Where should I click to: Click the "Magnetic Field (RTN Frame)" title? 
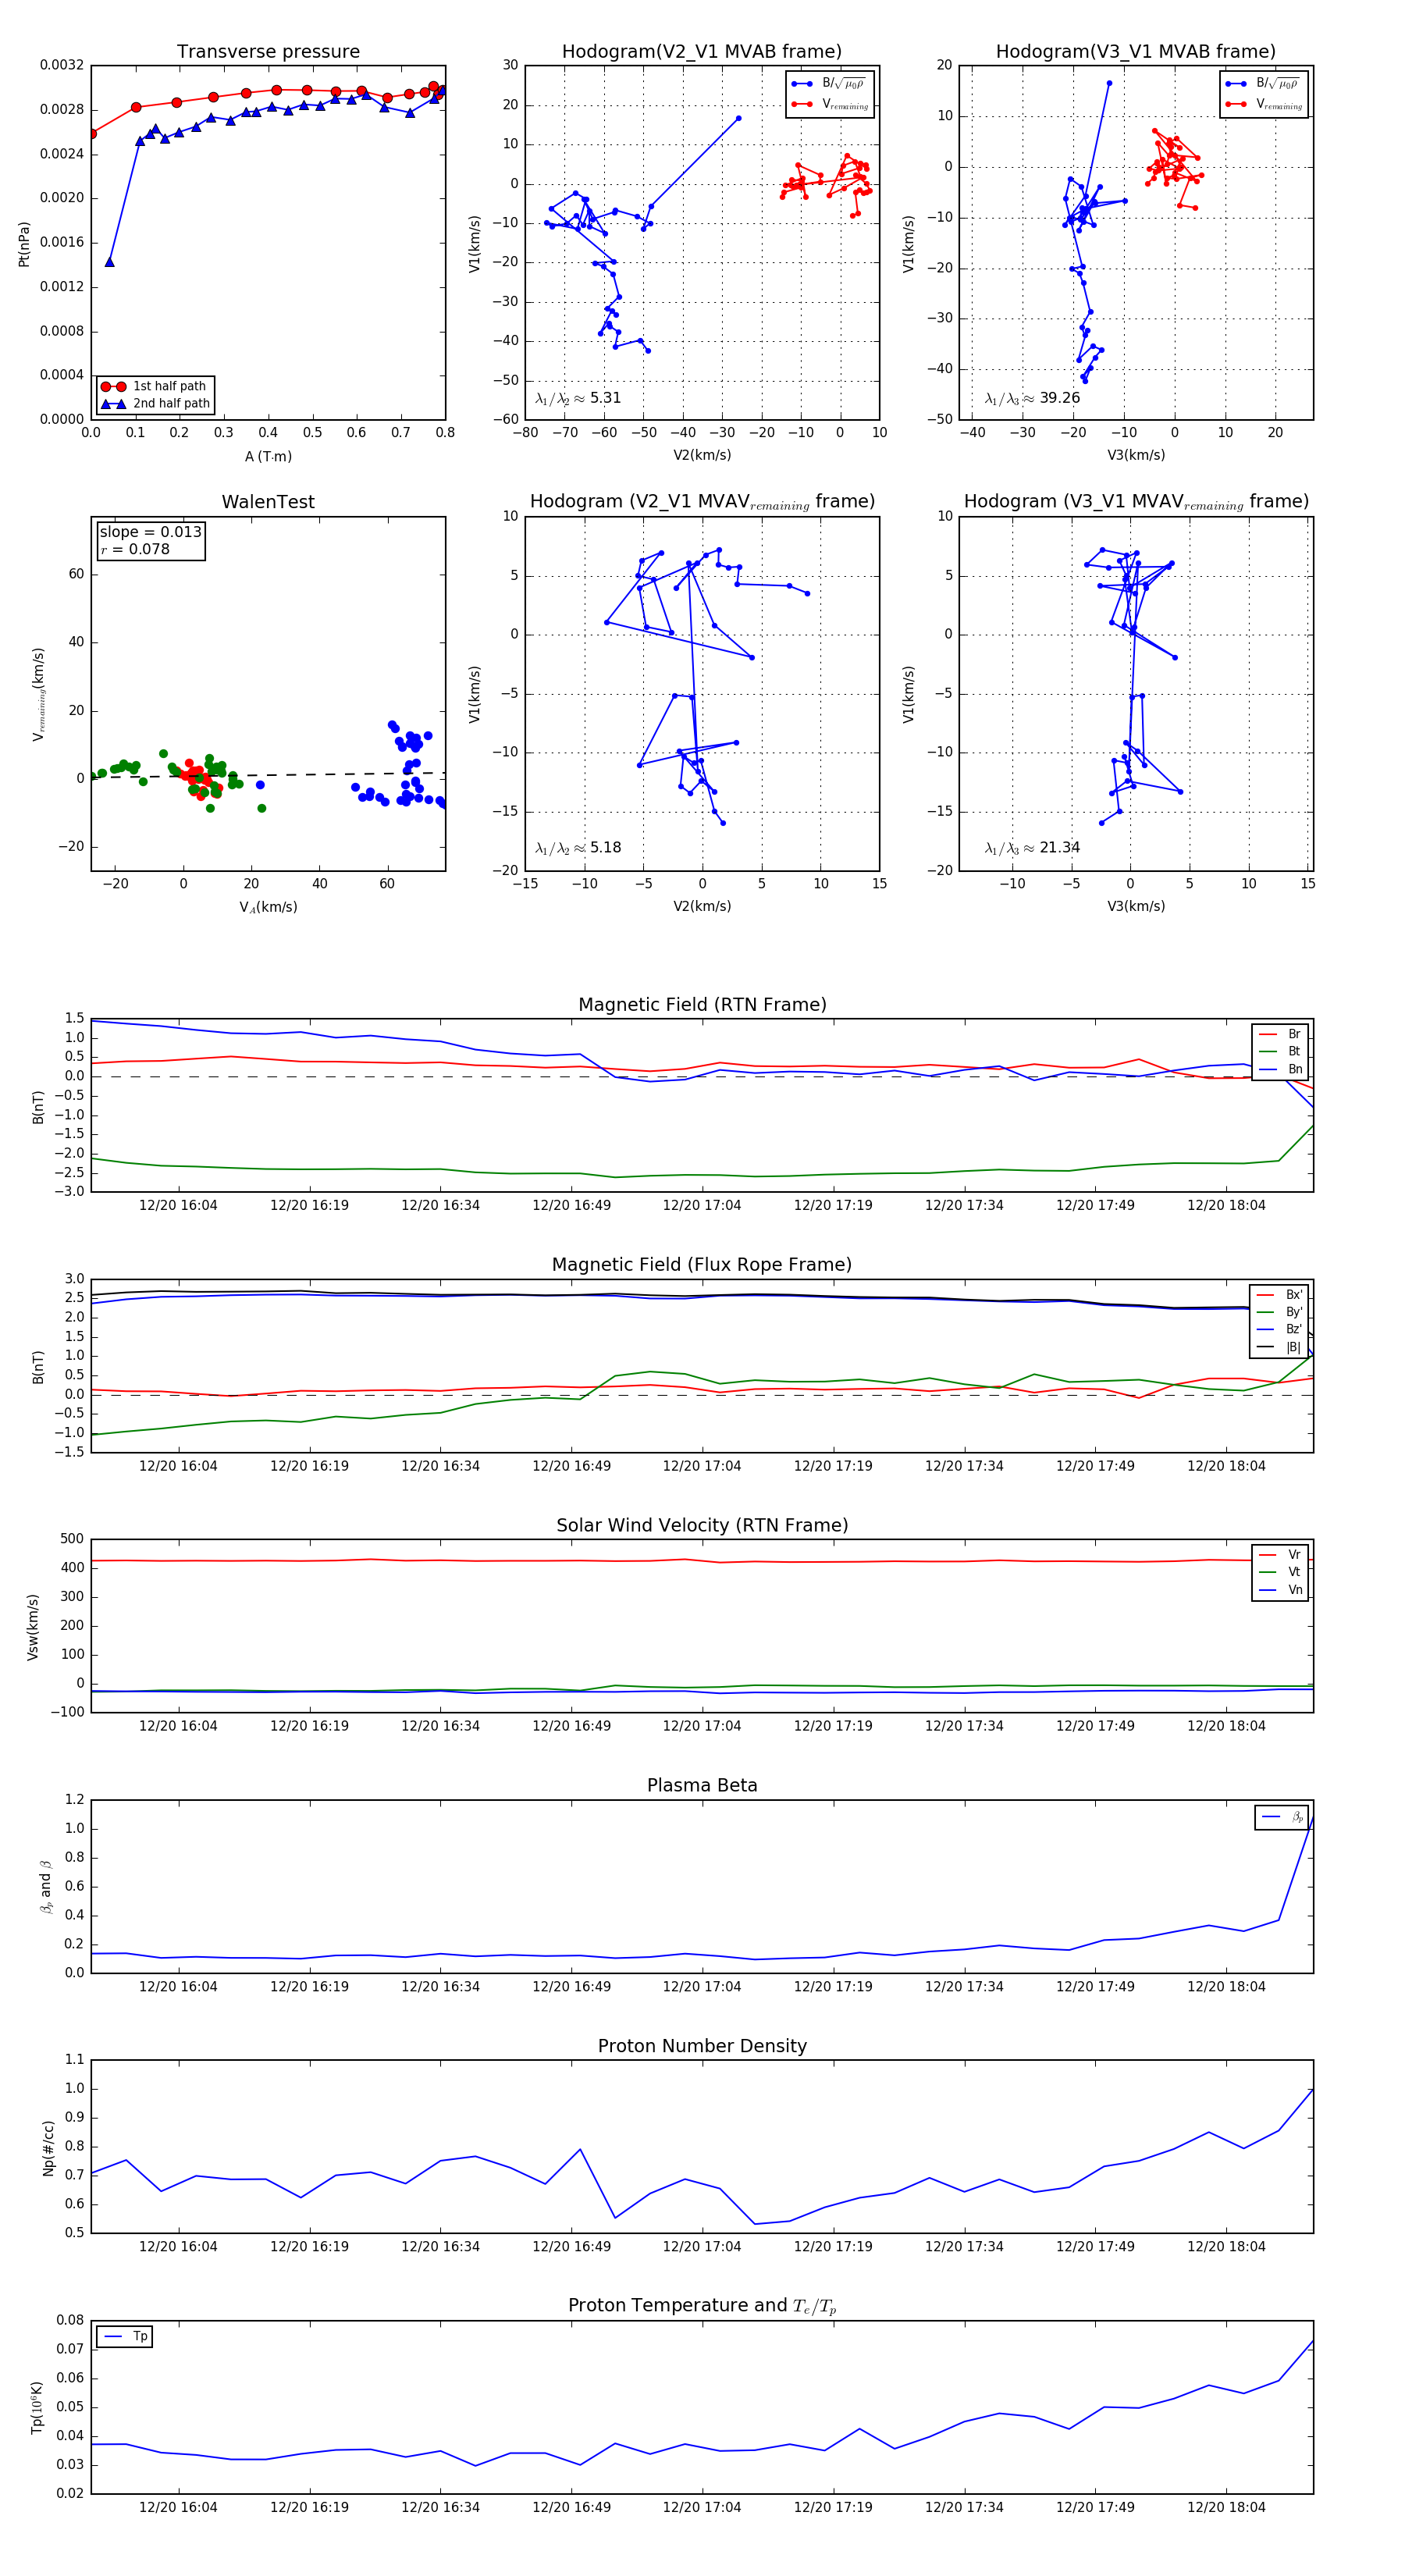coord(702,1005)
